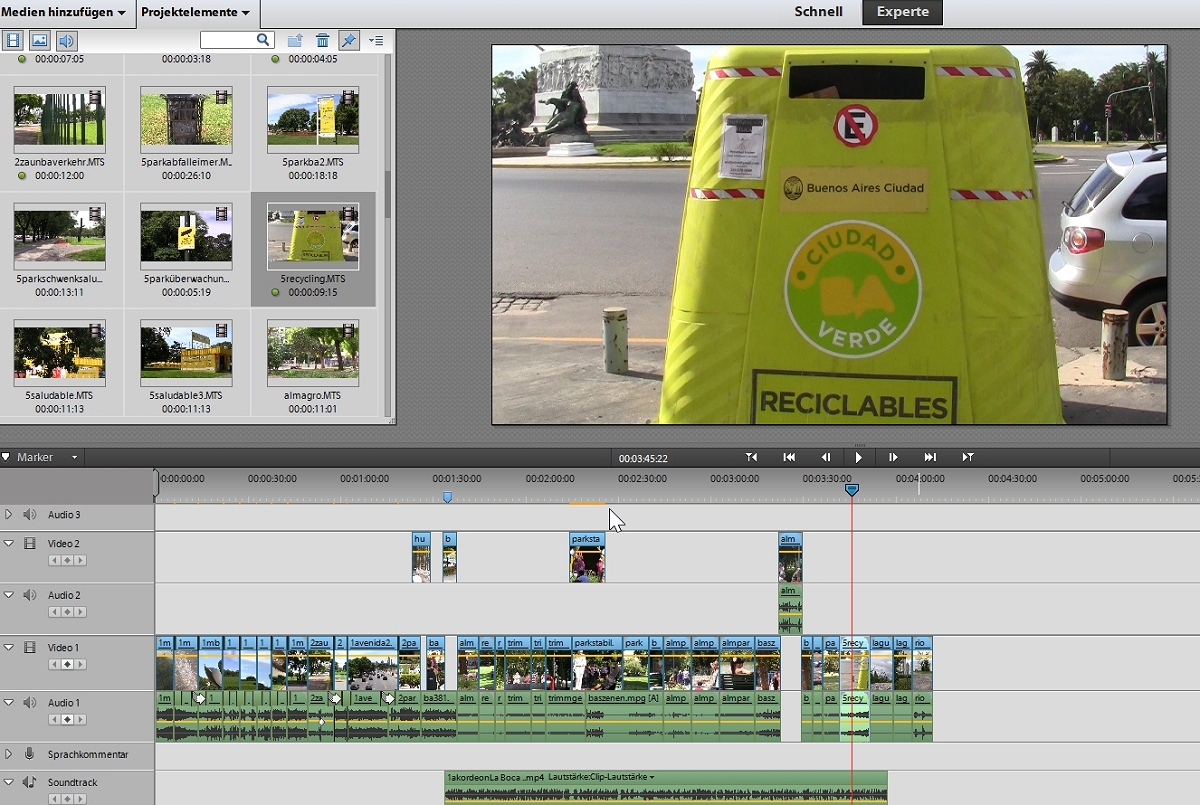Toggle the pin icon on project elements panel
The width and height of the screenshot is (1200, 805).
pos(348,41)
